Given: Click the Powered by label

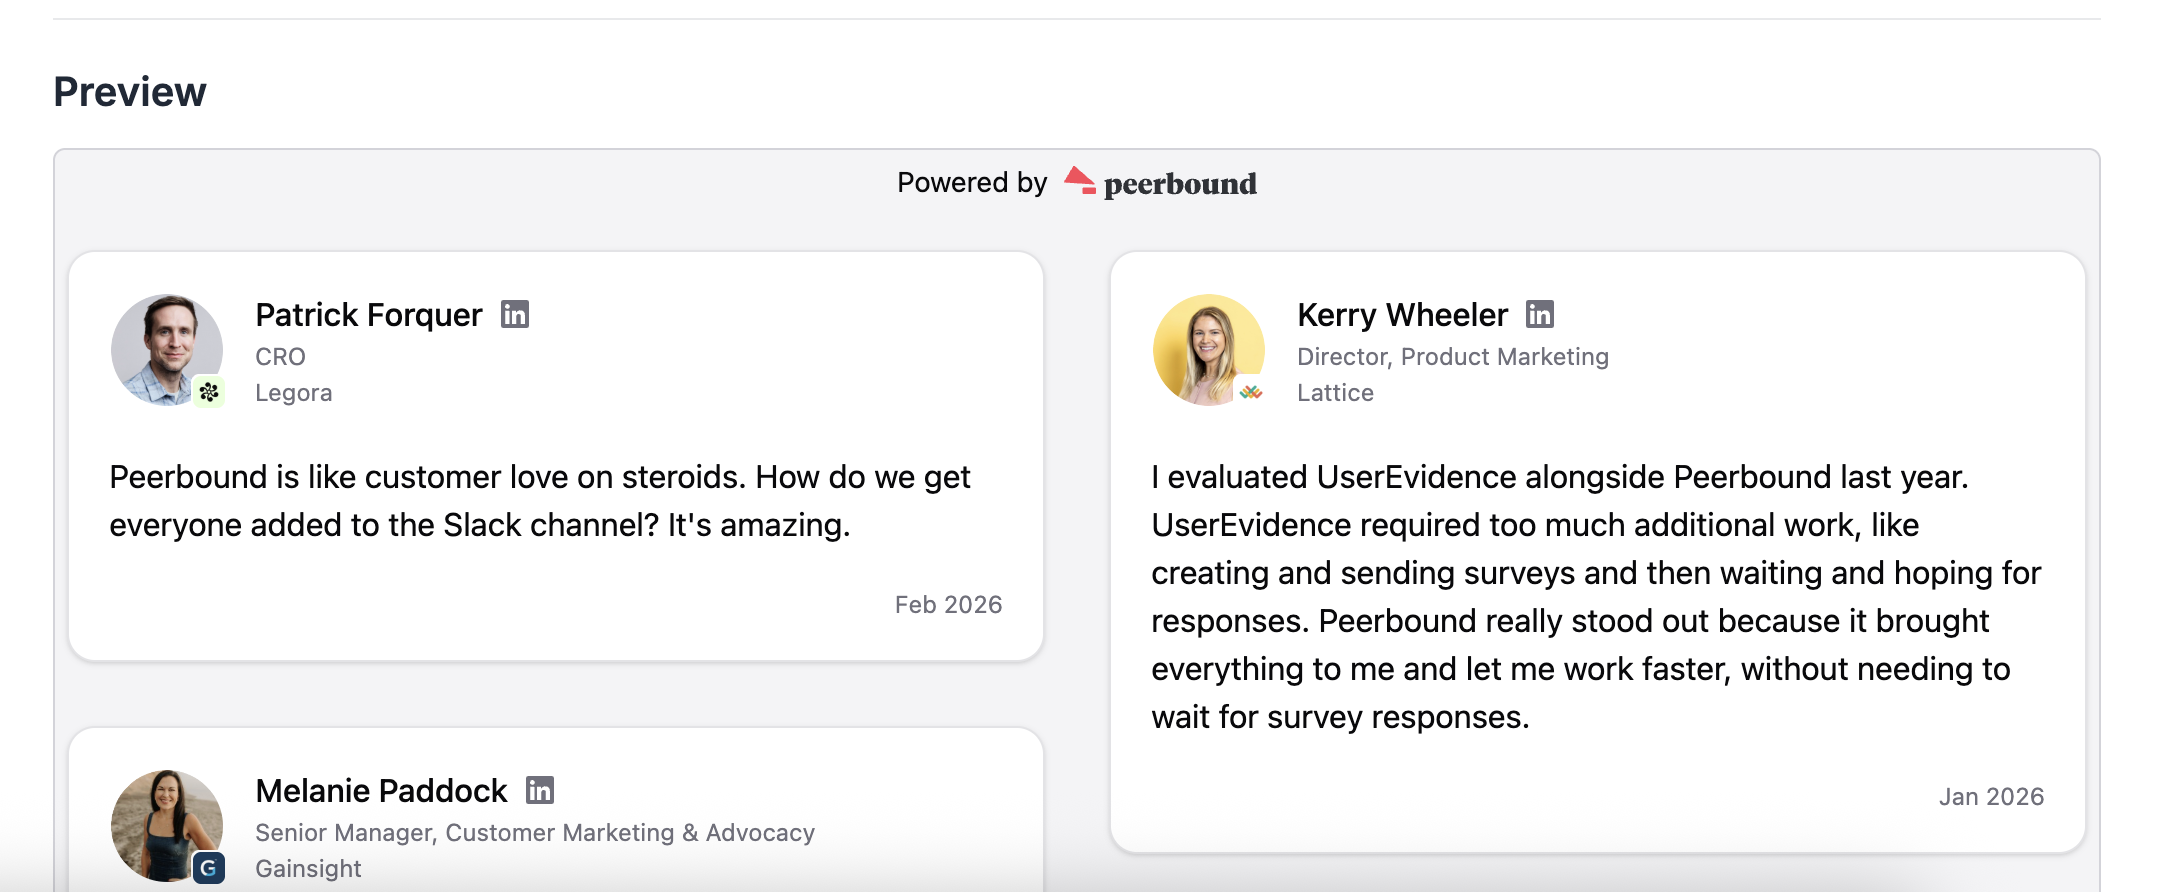Looking at the screenshot, I should click(972, 183).
